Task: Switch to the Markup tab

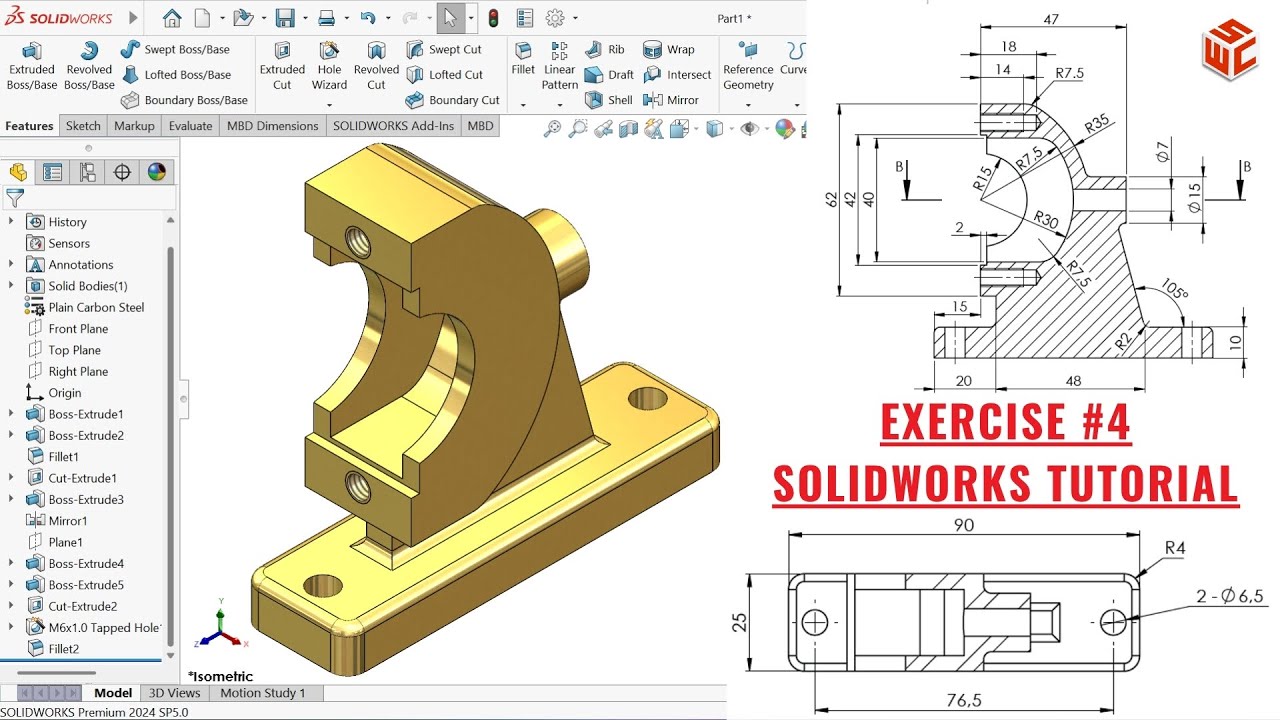Action: (134, 126)
